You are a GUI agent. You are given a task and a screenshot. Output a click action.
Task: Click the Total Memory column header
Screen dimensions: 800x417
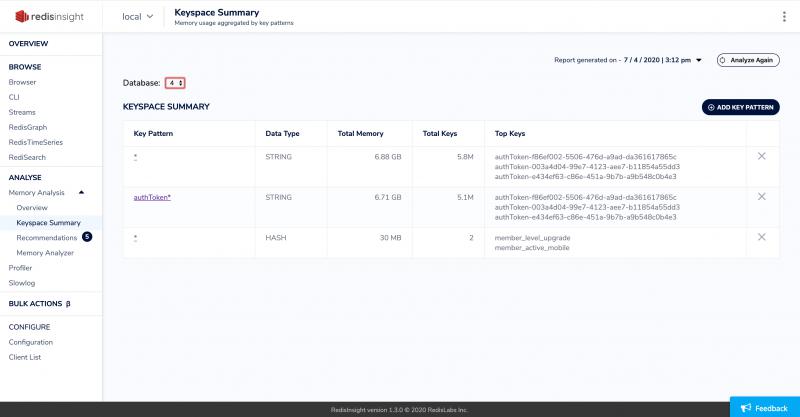[x=360, y=133]
